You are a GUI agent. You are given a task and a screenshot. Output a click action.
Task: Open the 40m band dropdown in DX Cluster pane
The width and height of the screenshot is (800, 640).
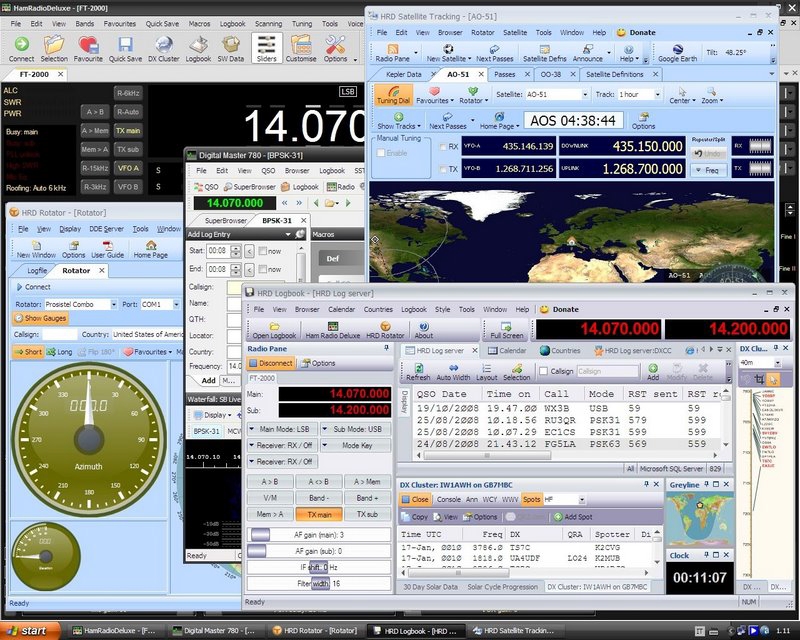778,363
